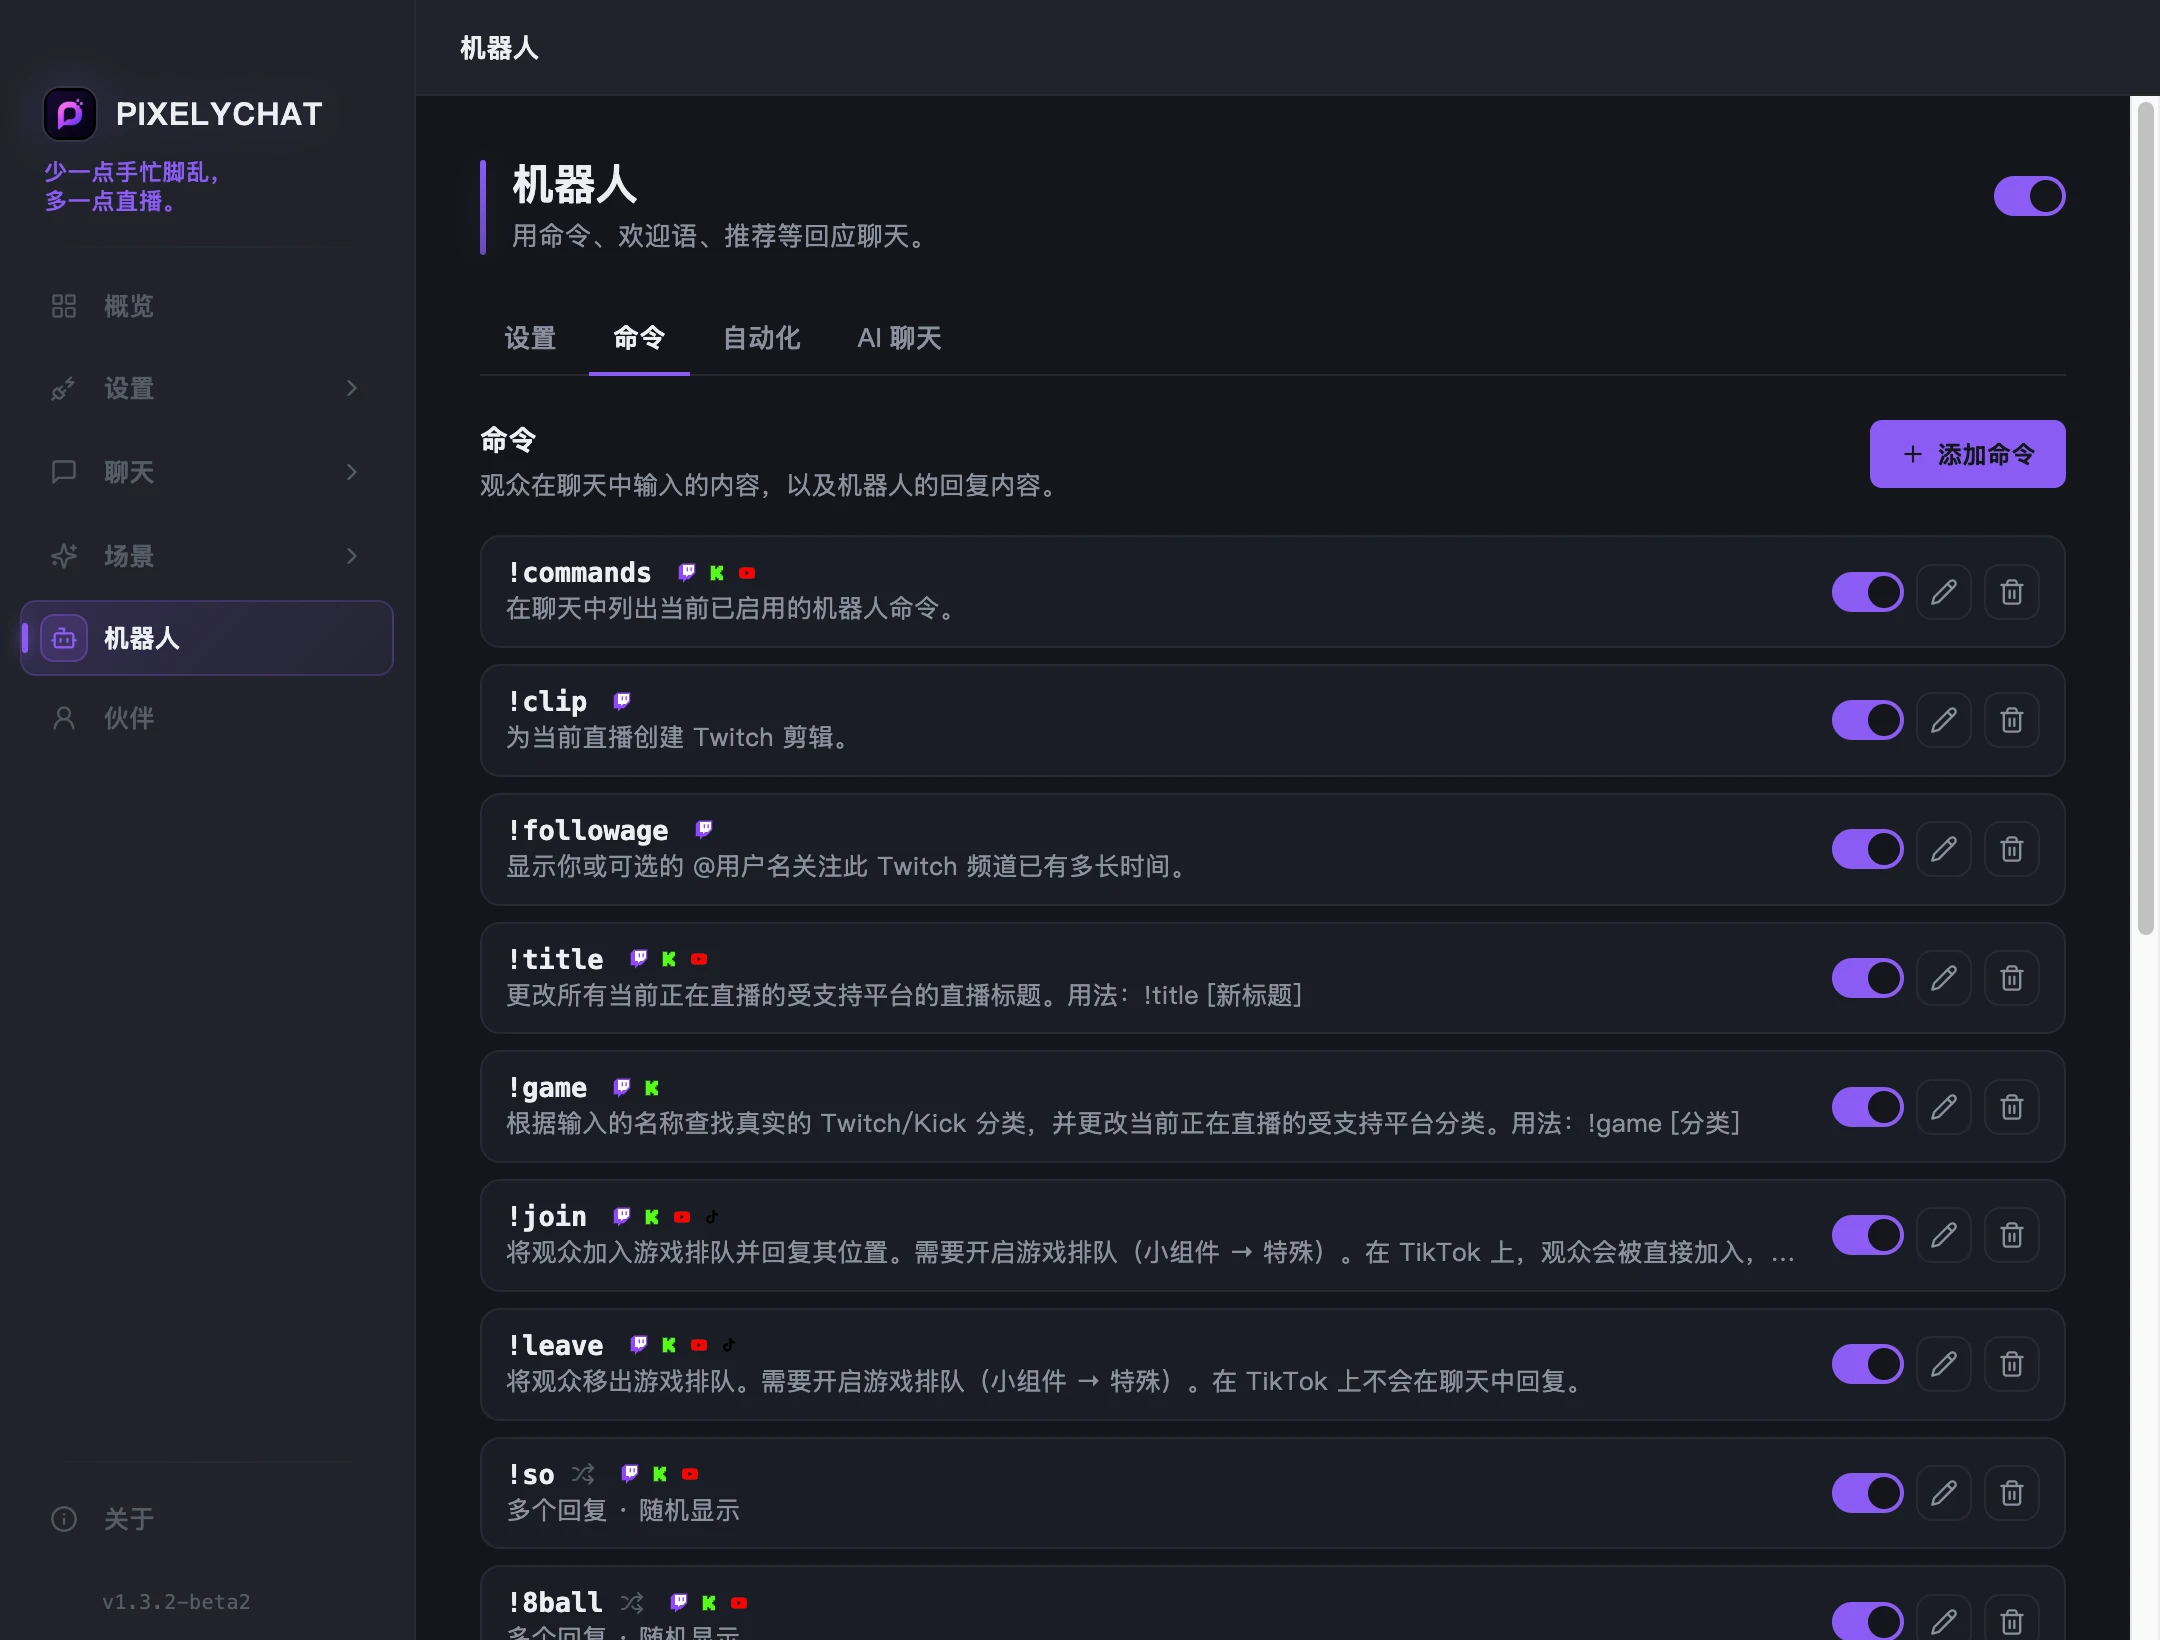
Task: Disable the !followage command toggle
Action: coord(1867,849)
